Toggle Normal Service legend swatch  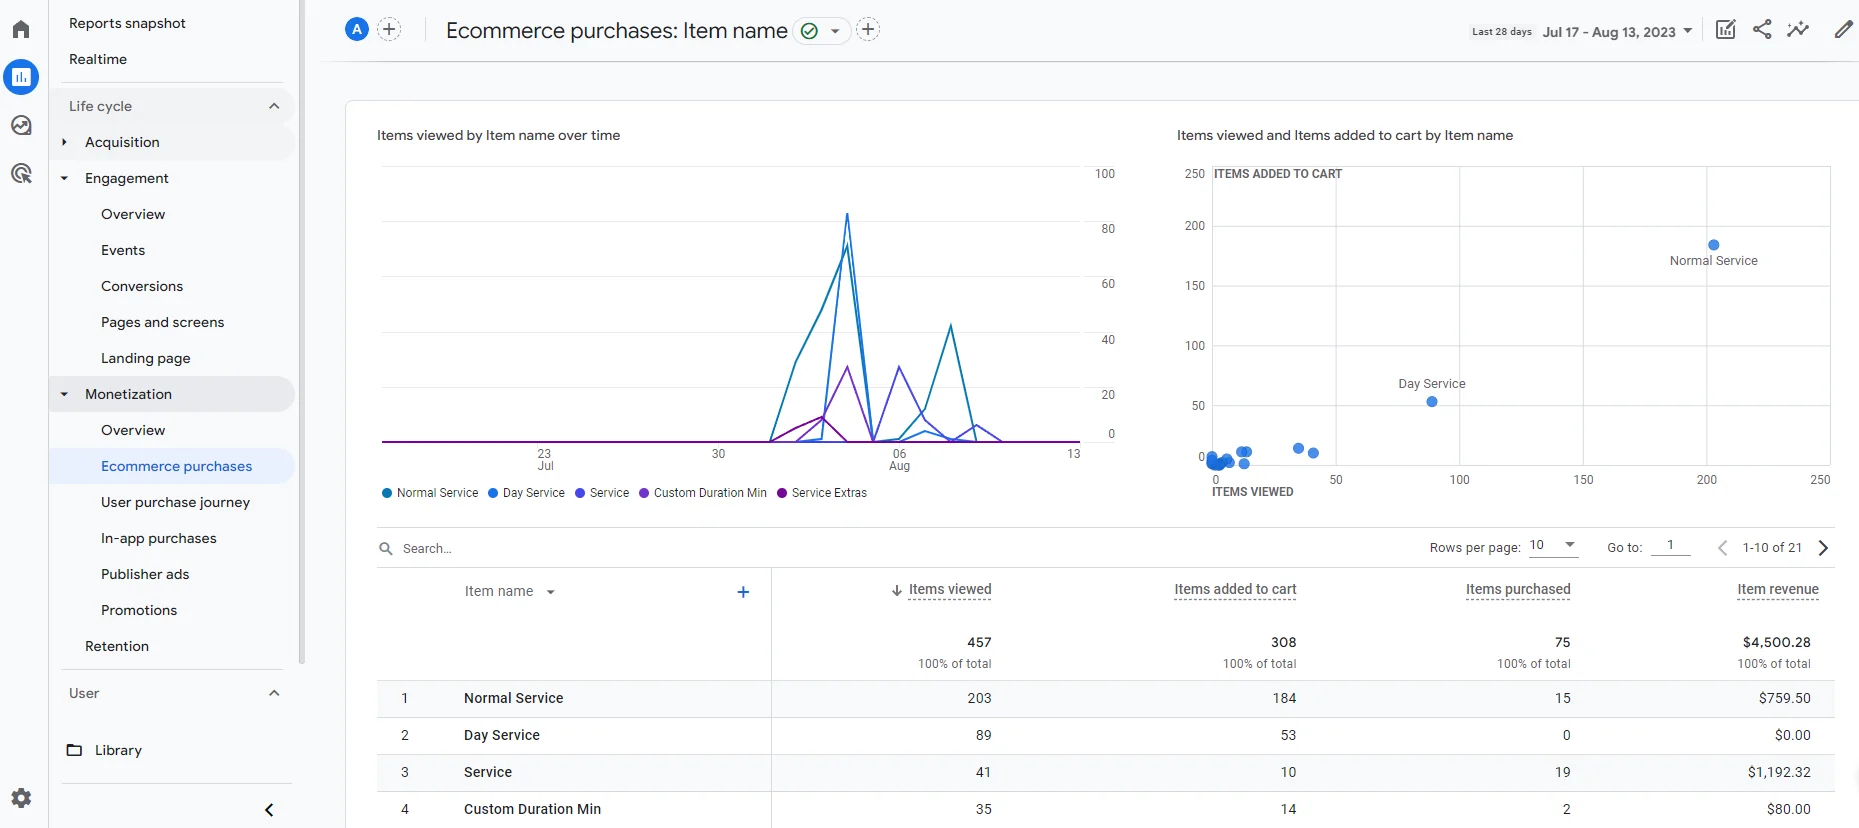(x=387, y=493)
